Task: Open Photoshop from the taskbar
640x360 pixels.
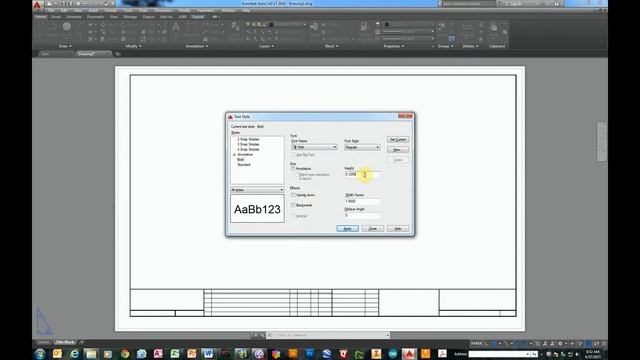Action: (310, 354)
